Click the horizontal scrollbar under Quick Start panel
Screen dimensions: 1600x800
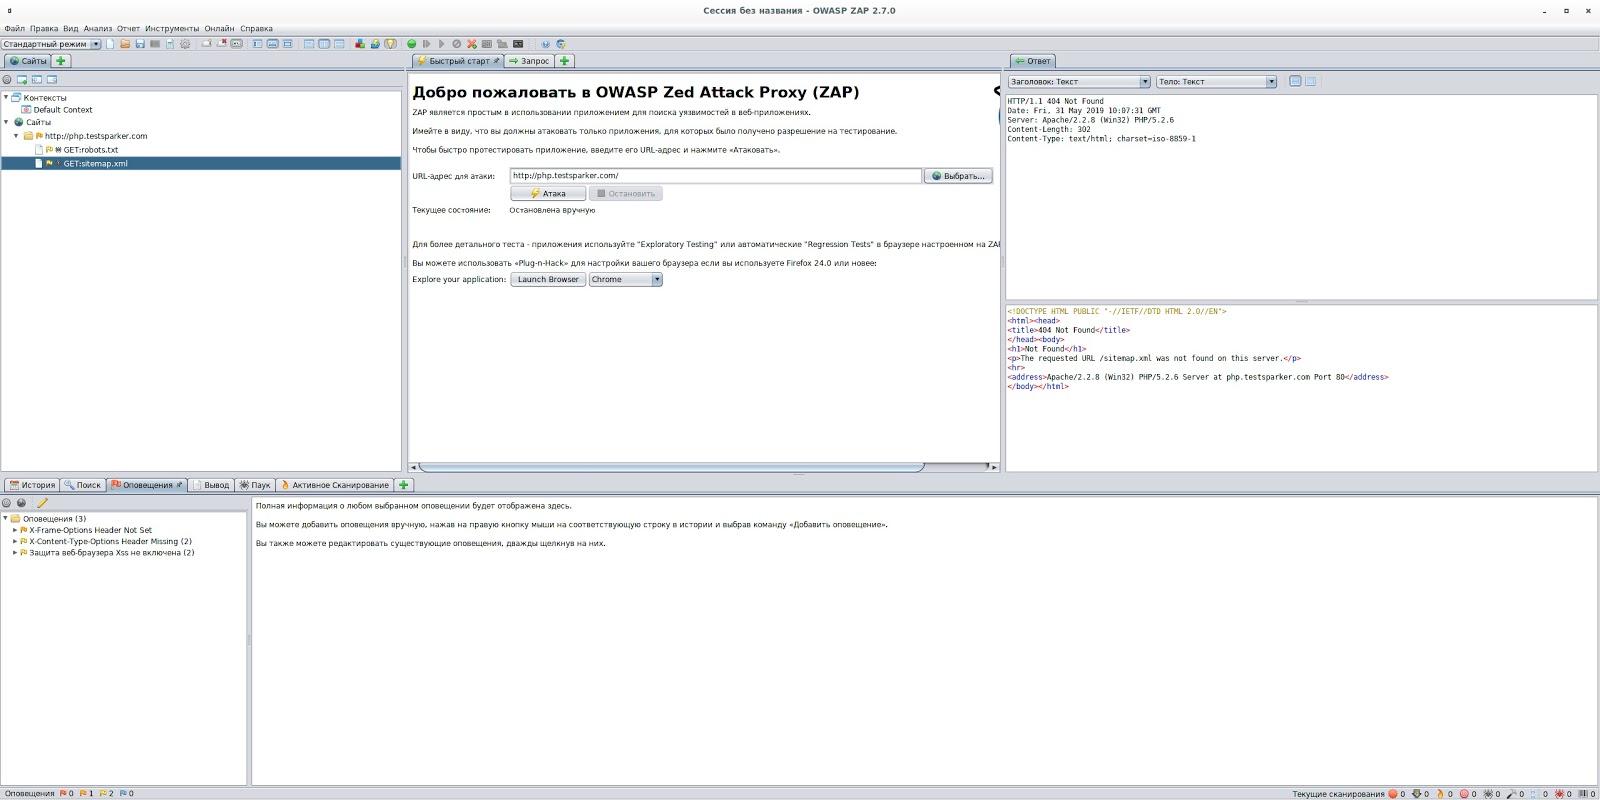coord(670,467)
